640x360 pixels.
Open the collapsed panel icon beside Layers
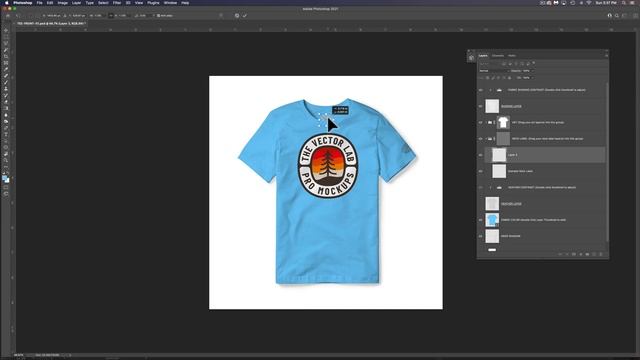click(471, 58)
